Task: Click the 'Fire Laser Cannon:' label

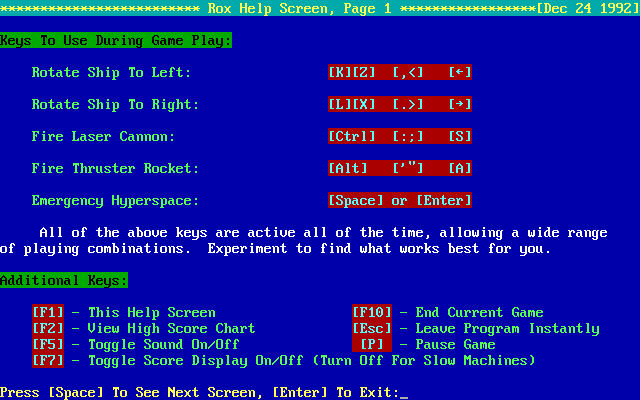Action: point(103,136)
